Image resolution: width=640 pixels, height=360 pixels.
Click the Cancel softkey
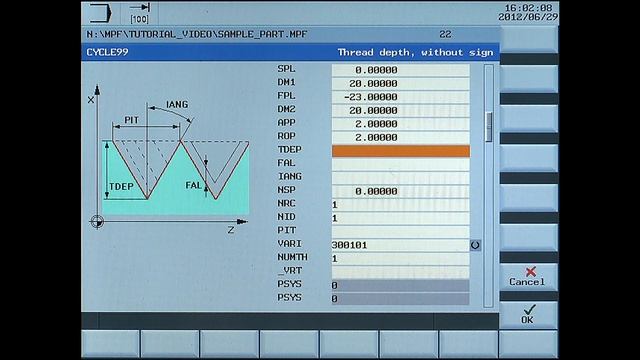528,277
